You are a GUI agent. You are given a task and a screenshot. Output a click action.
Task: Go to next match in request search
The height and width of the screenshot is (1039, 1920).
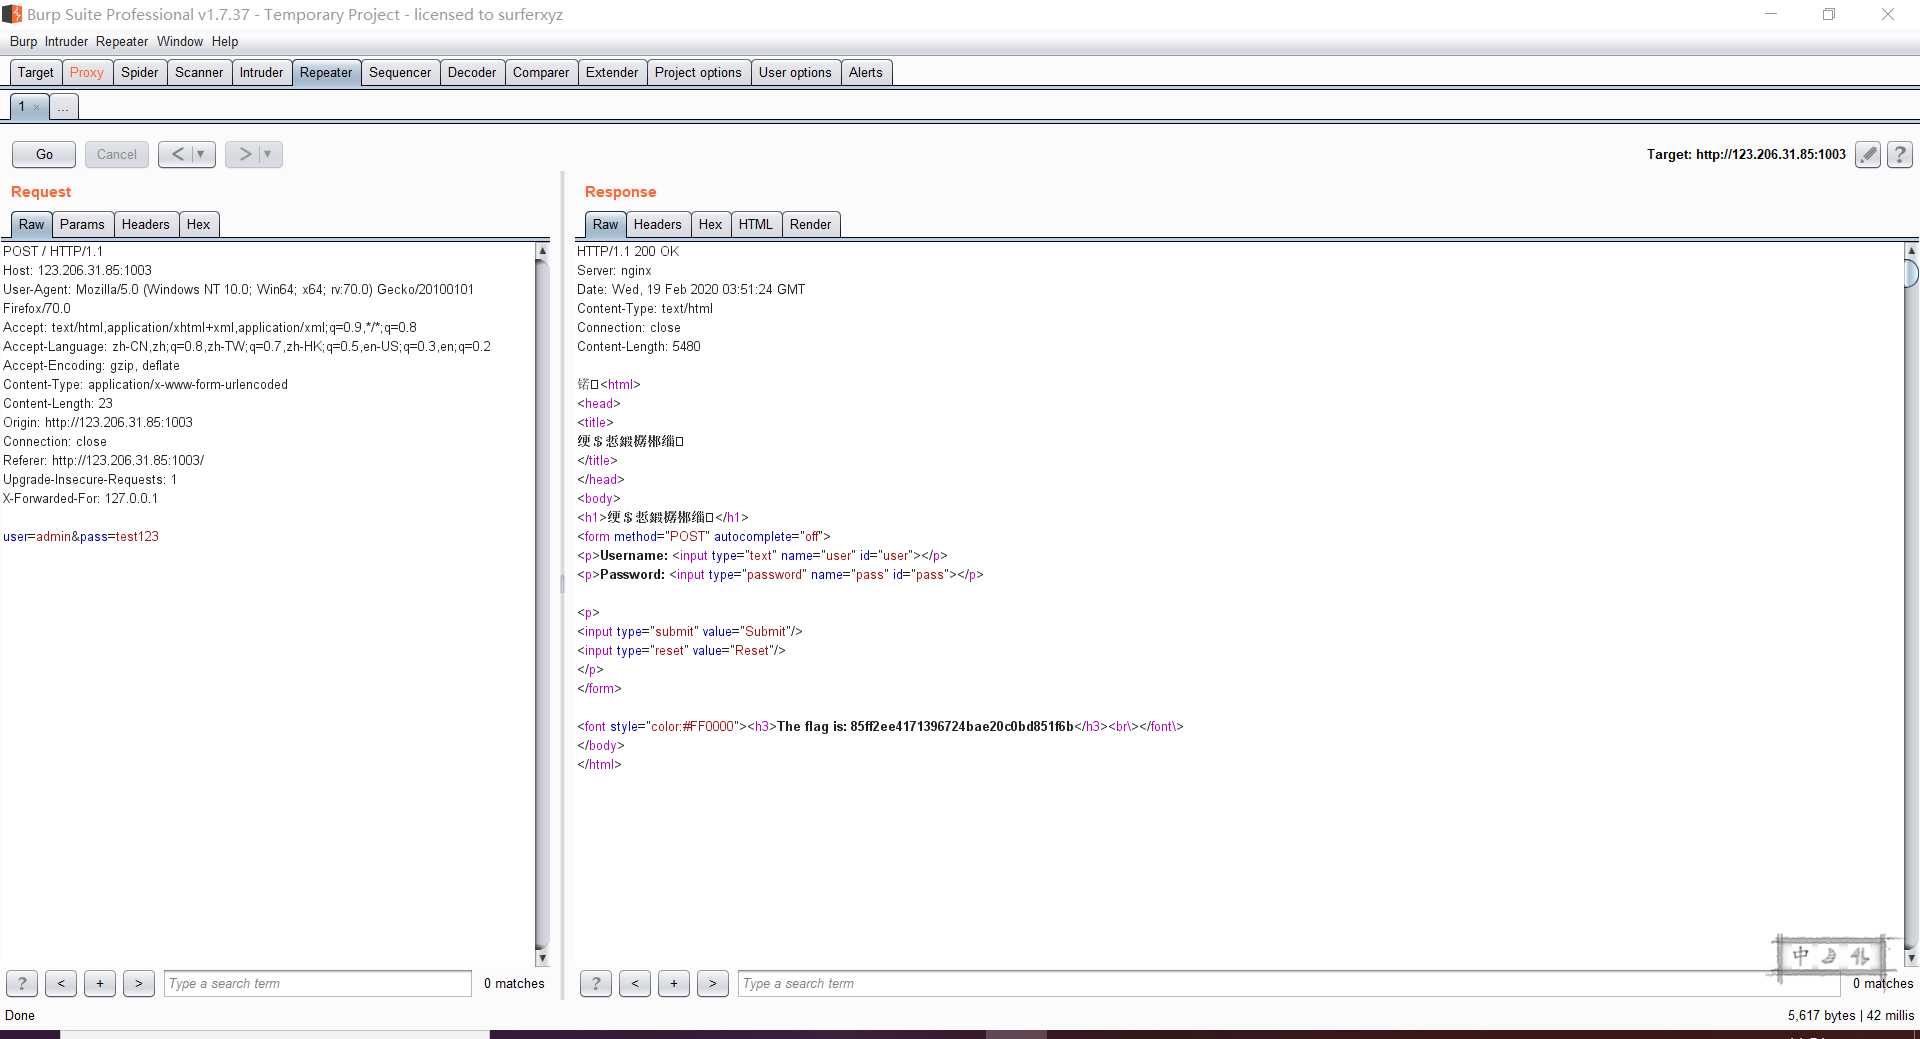pyautogui.click(x=139, y=983)
